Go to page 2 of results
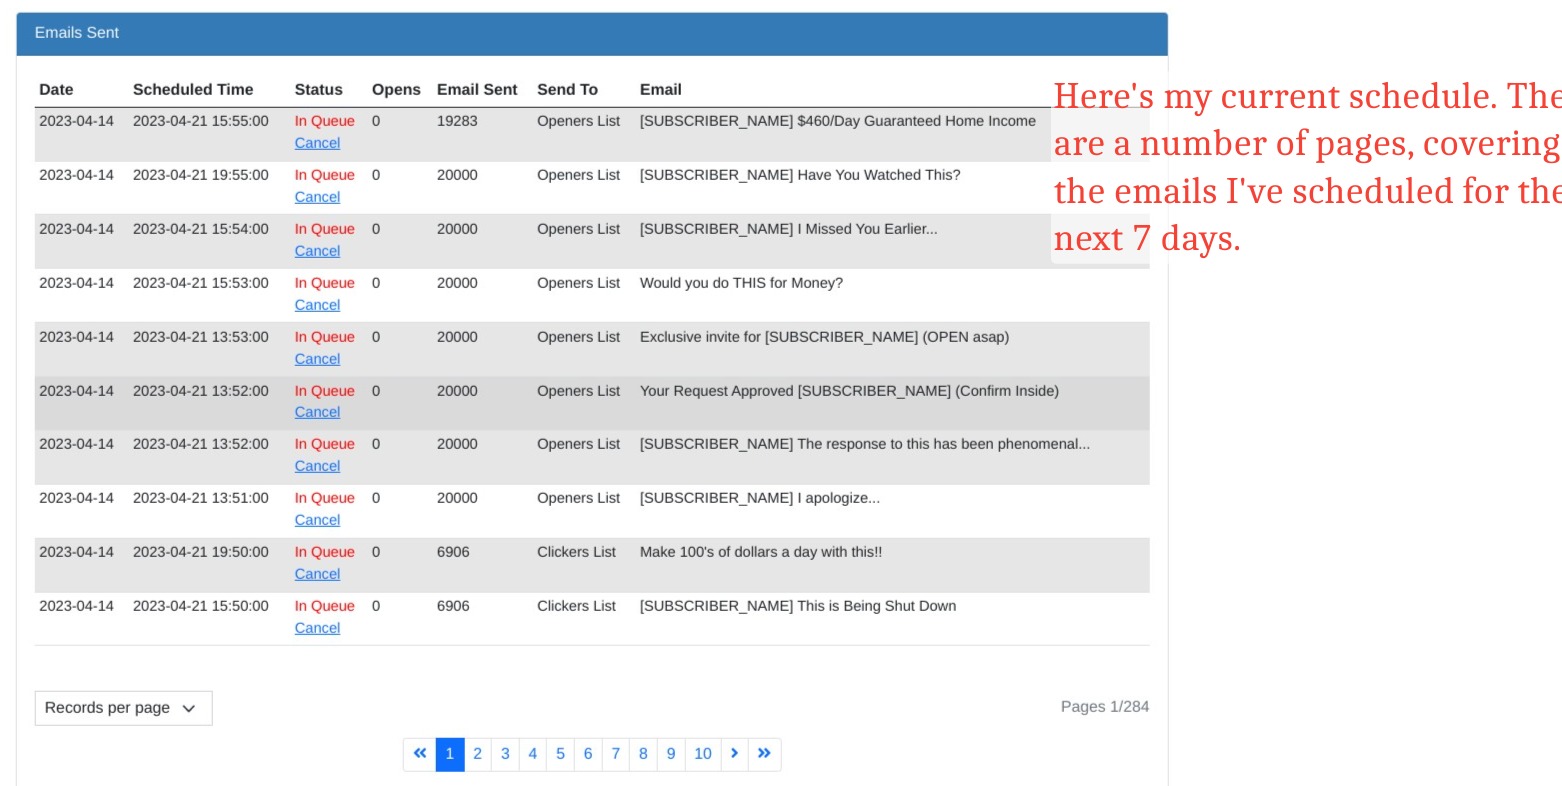 (478, 754)
